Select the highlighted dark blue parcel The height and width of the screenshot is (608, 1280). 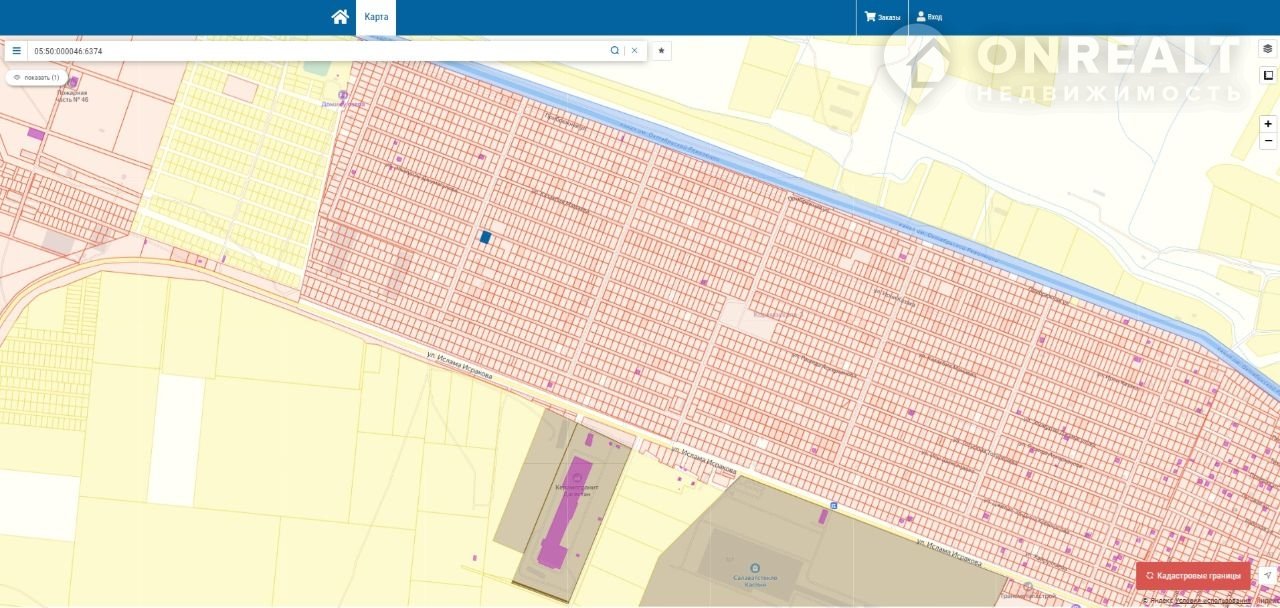coord(485,237)
